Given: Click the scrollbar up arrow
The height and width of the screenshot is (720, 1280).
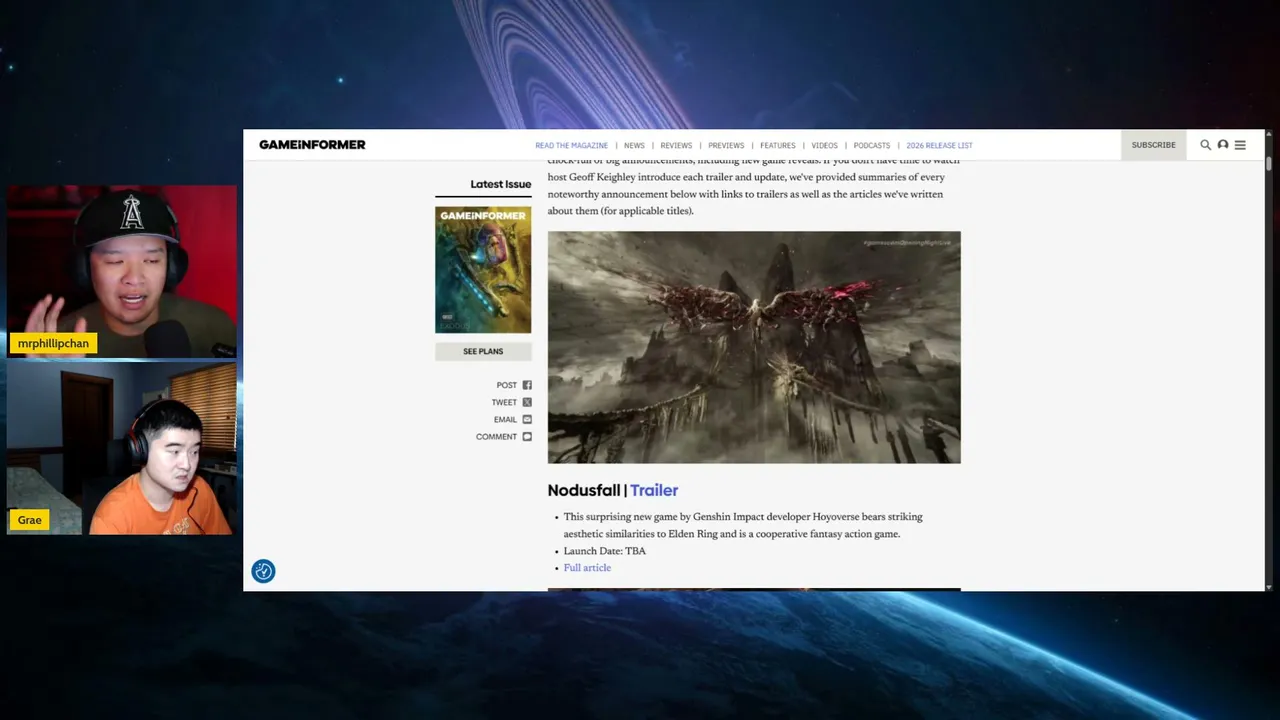Looking at the screenshot, I should pyautogui.click(x=1268, y=135).
